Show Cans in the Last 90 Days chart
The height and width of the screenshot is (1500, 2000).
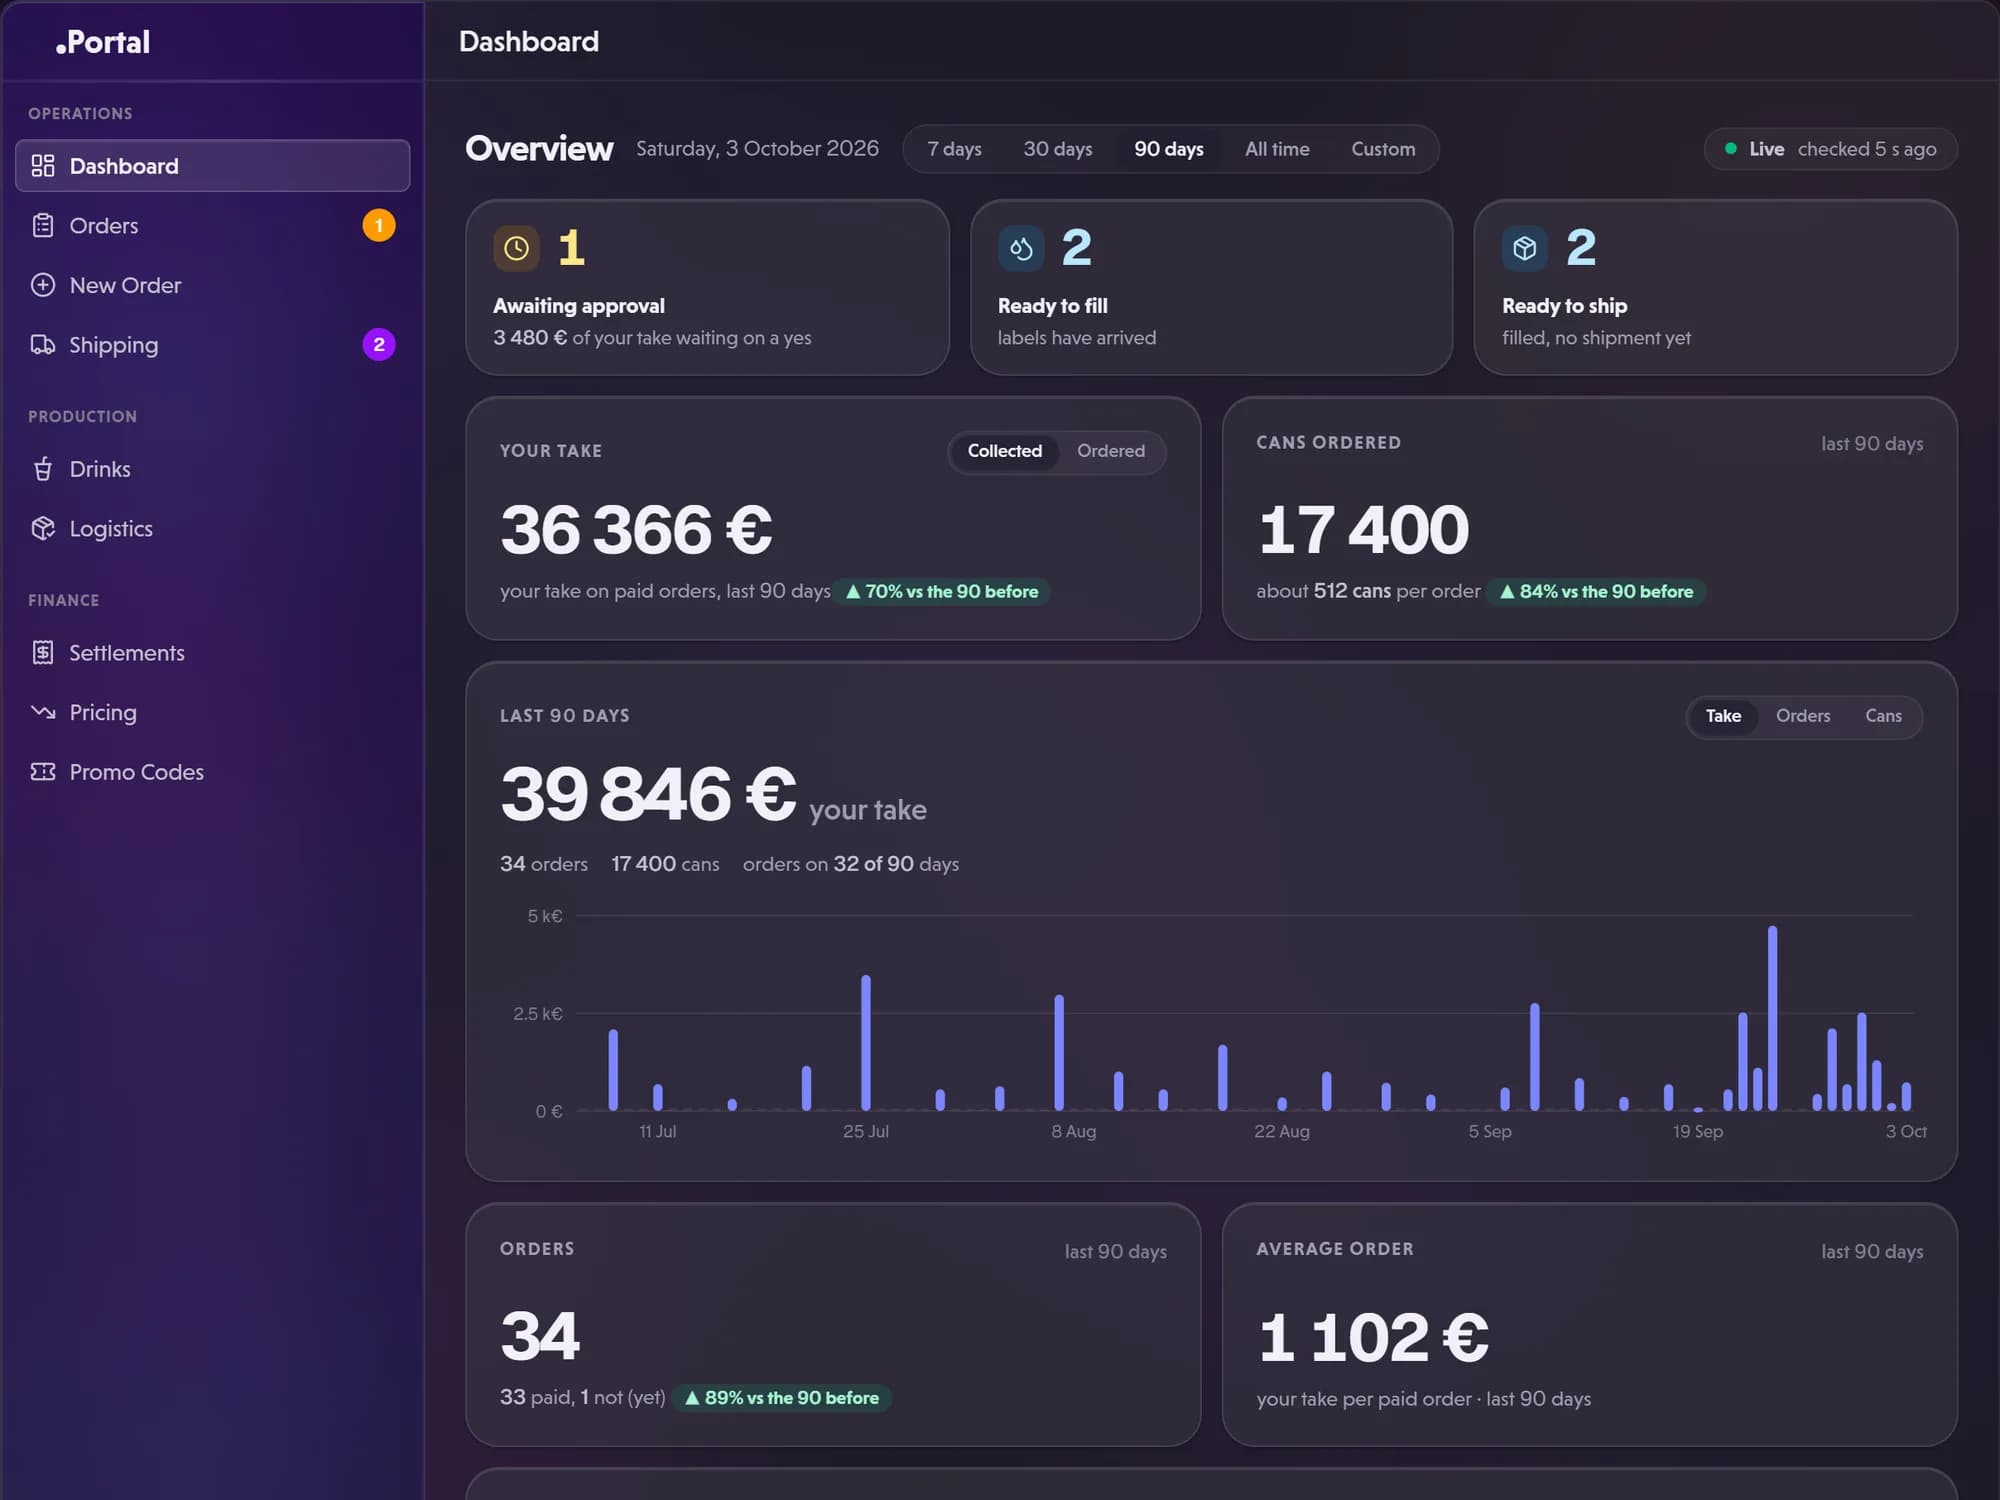(x=1883, y=716)
